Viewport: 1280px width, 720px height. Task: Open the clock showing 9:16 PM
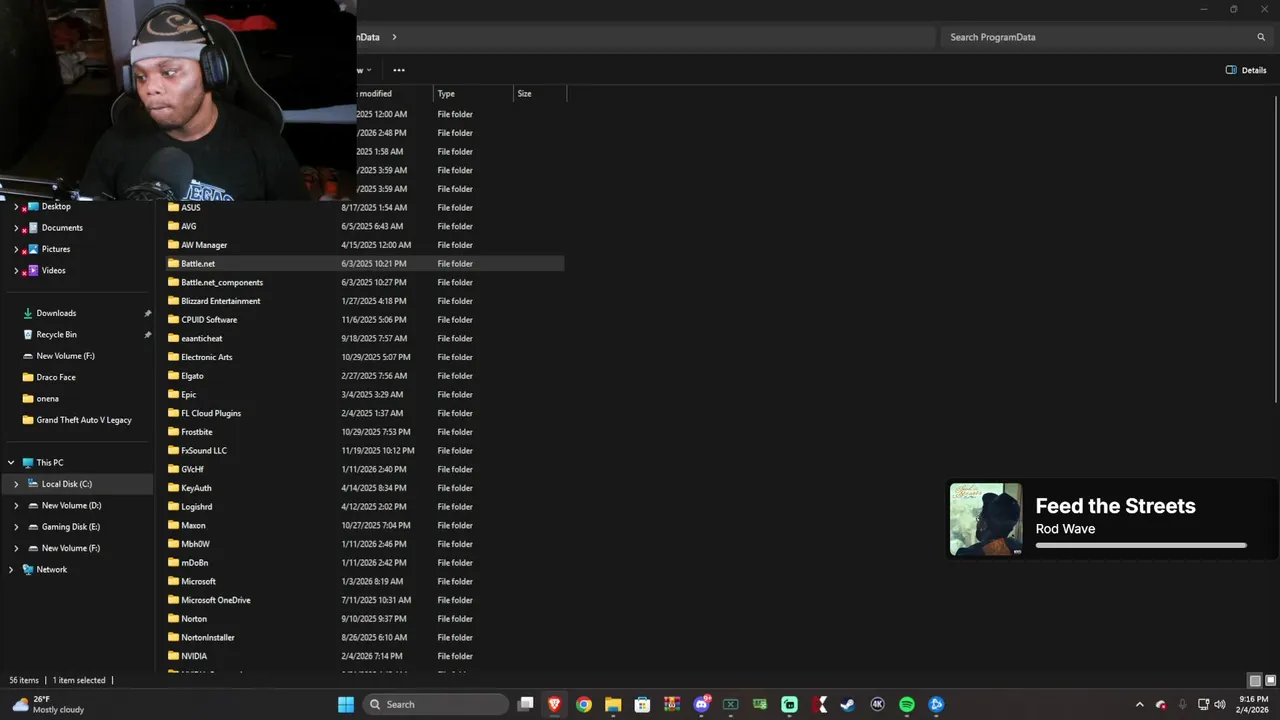click(1253, 704)
